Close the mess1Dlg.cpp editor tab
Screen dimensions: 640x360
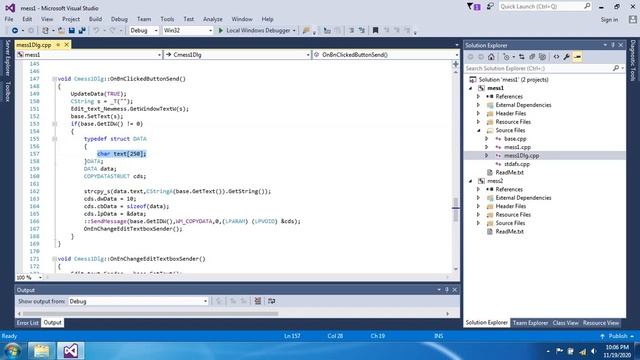(67, 45)
